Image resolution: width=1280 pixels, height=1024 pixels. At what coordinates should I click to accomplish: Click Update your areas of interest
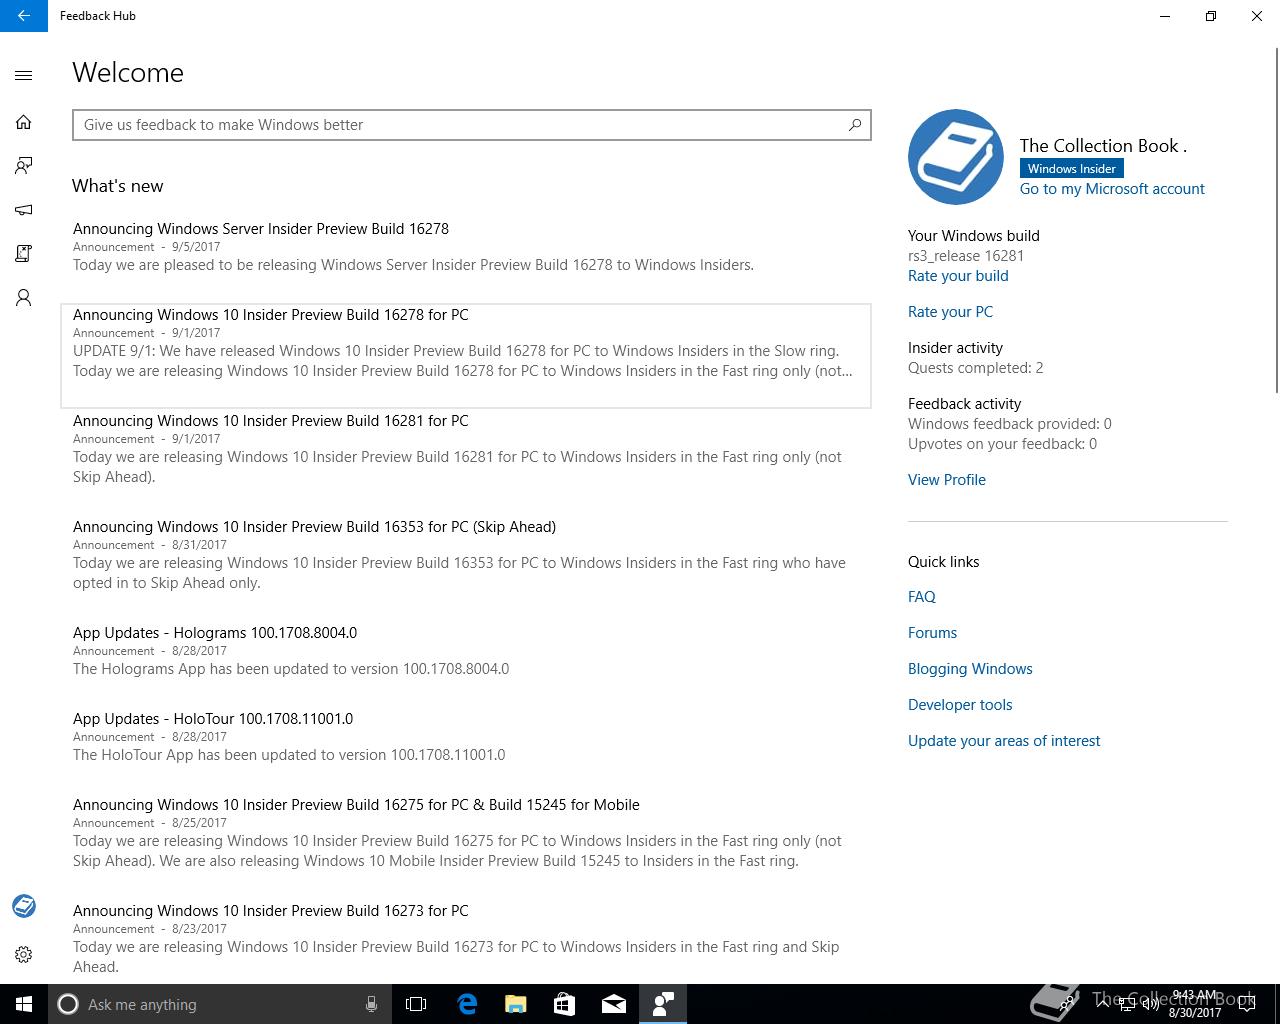click(1004, 741)
